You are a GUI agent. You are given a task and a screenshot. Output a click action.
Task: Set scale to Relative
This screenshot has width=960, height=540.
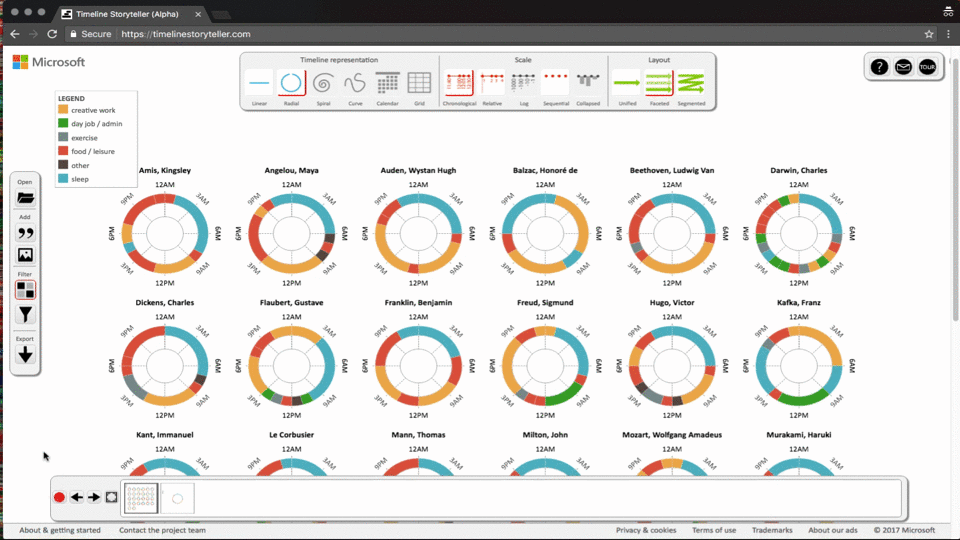492,84
